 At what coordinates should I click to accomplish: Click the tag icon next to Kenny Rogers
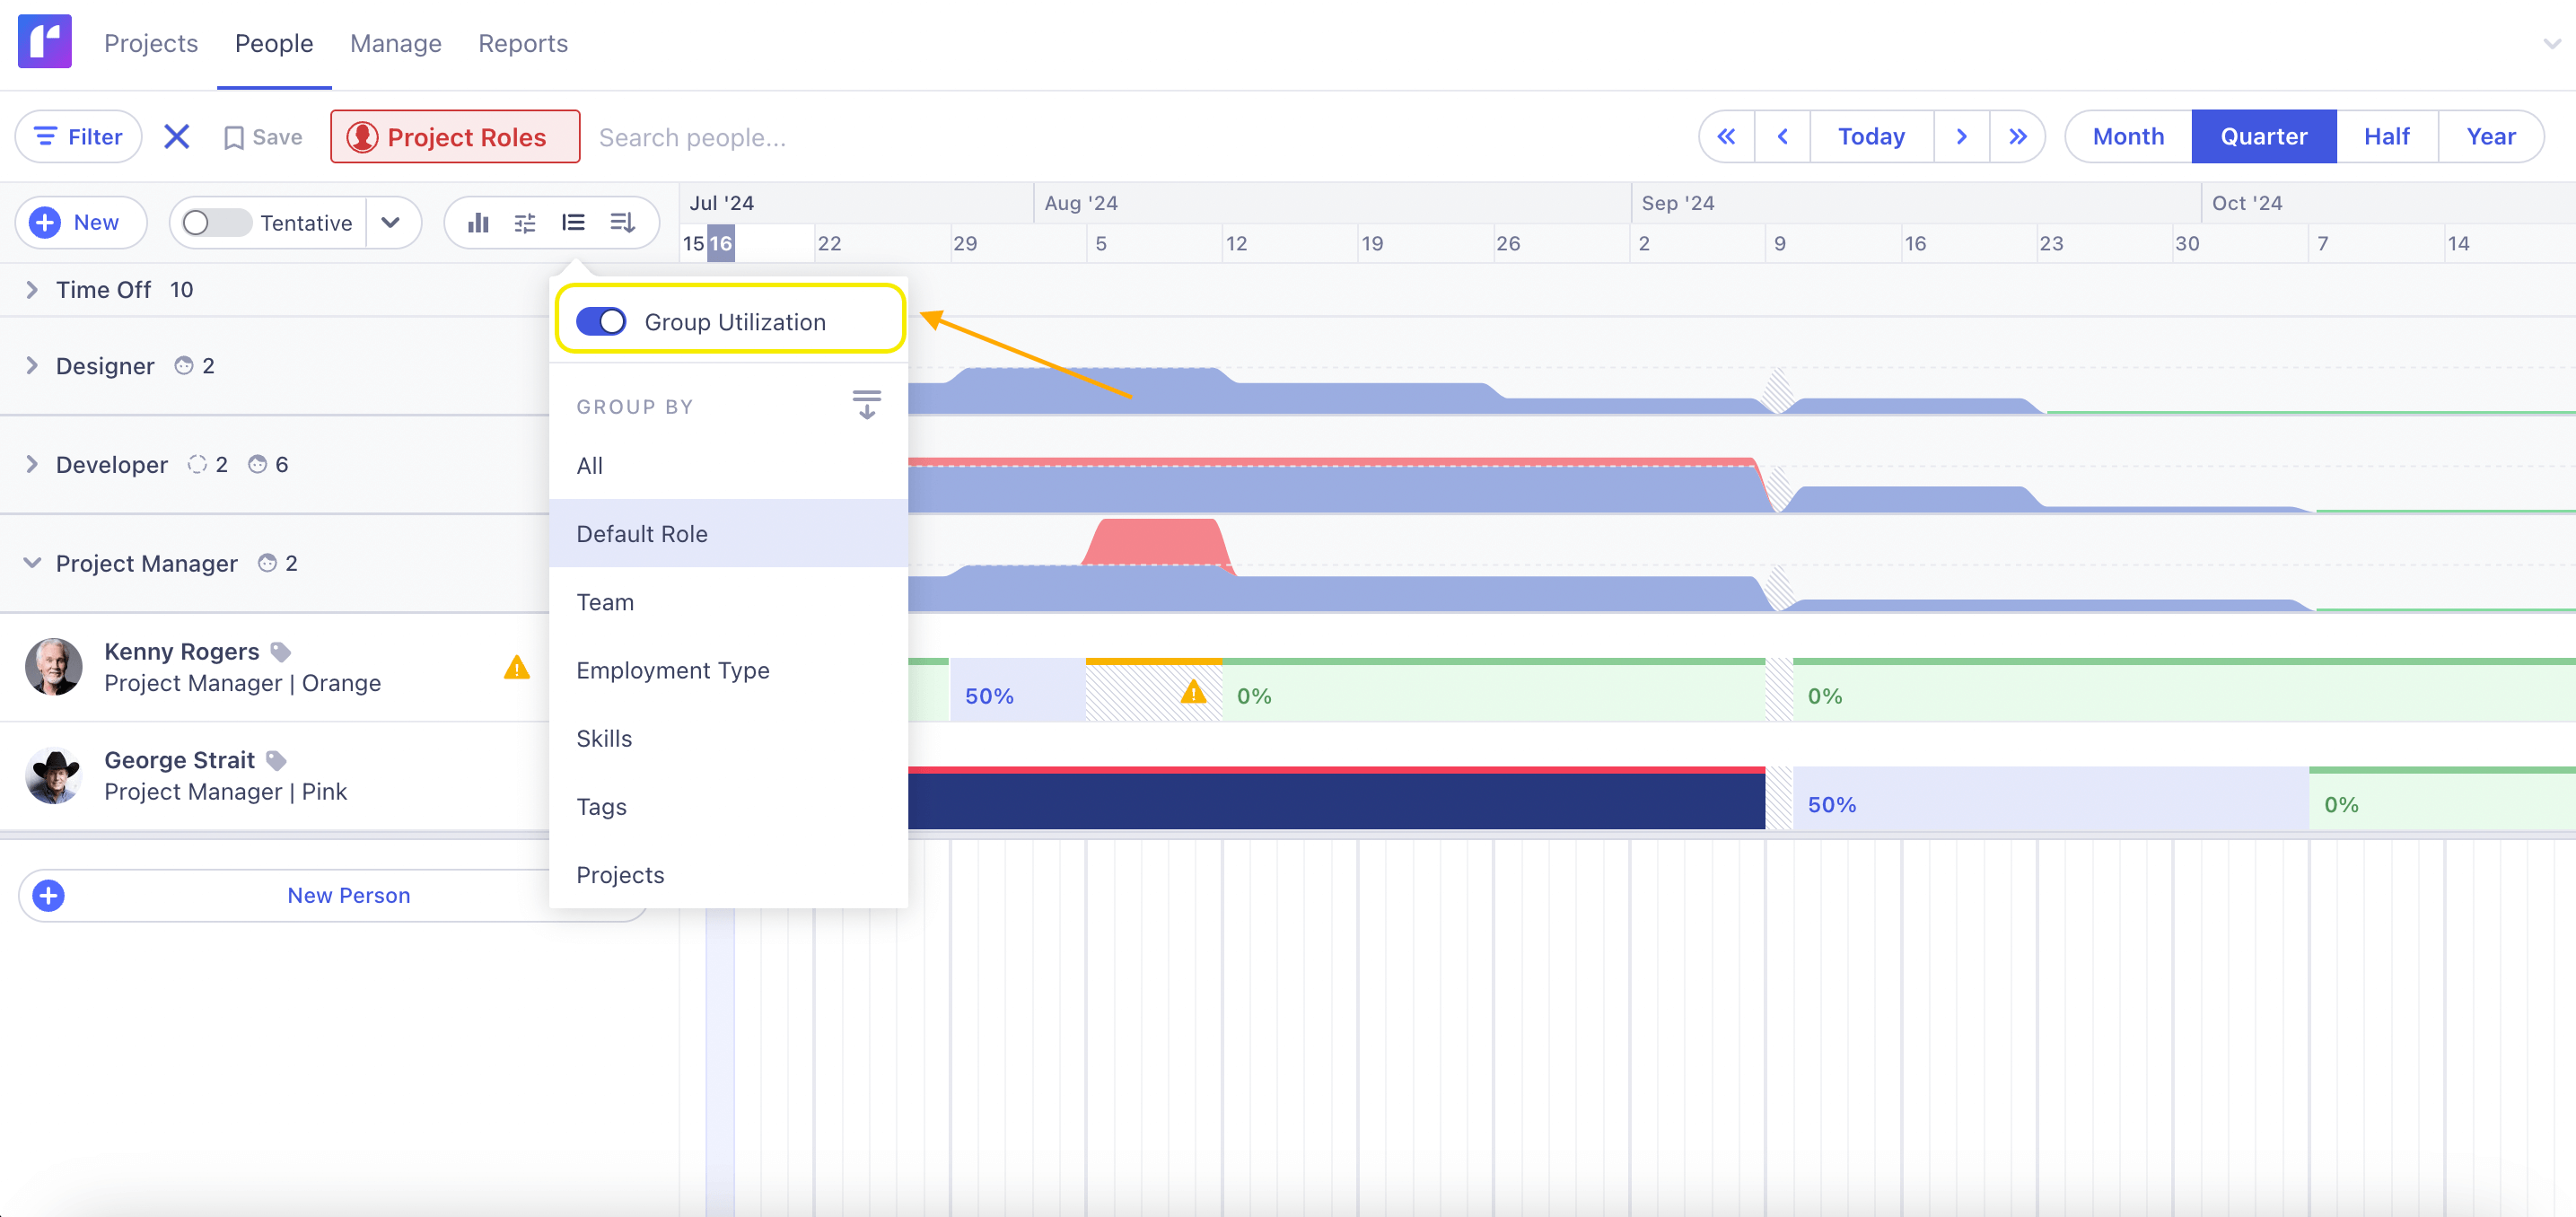click(x=281, y=652)
